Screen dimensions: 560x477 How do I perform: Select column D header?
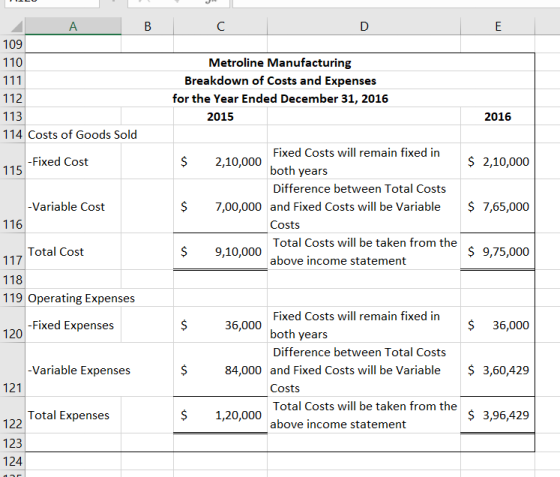coord(364,26)
